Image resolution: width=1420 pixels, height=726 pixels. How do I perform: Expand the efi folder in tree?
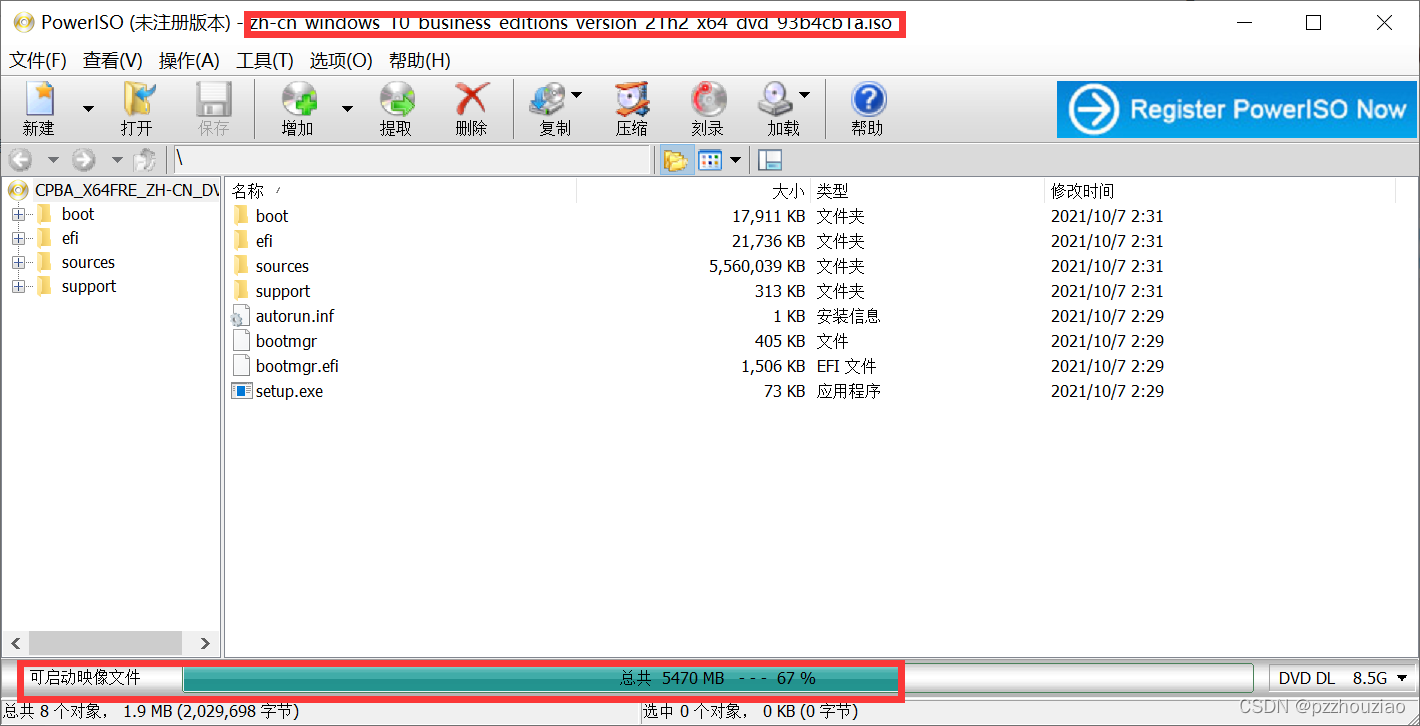tap(18, 238)
